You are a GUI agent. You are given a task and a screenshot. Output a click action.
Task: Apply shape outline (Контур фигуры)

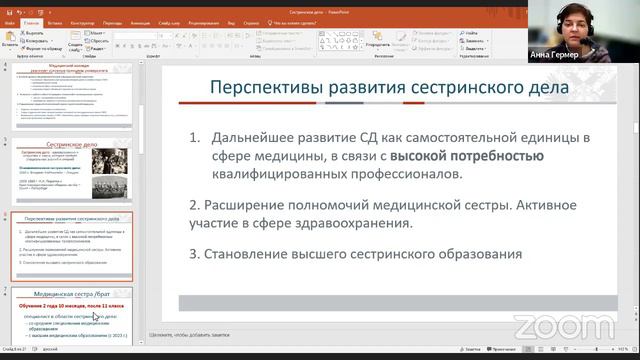pyautogui.click(x=430, y=41)
